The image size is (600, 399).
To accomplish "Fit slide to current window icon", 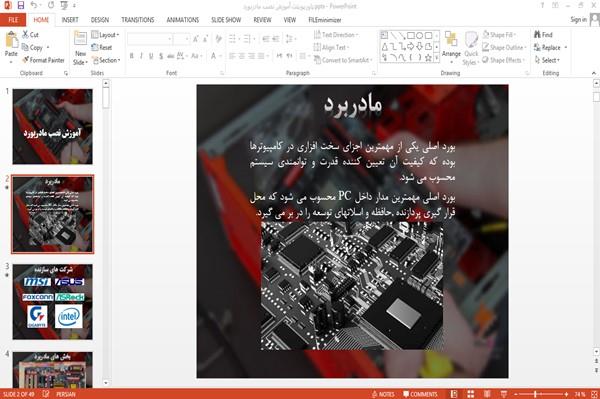I will 594,394.
